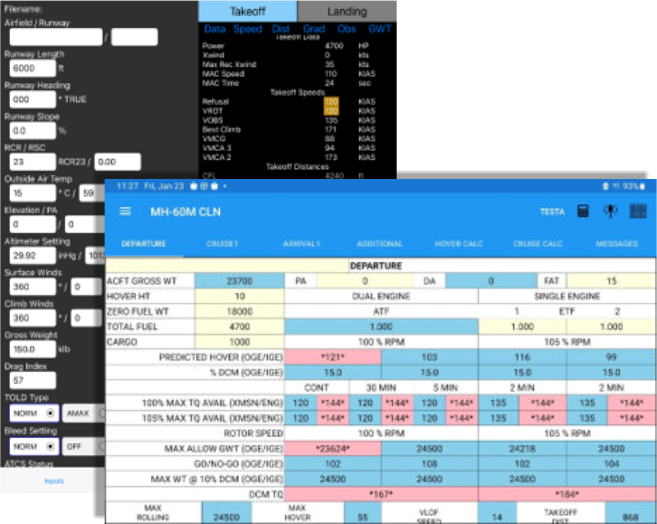Switch to the DEPARTURE tab

144,243
